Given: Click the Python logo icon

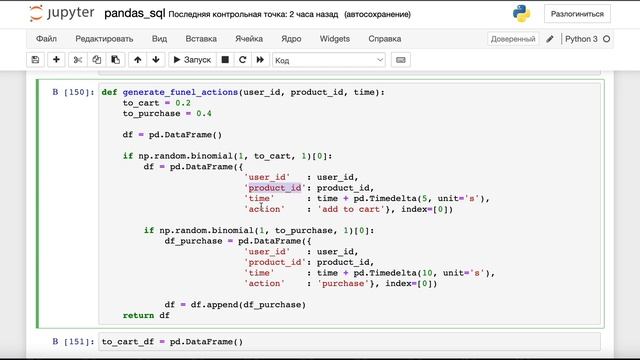Looking at the screenshot, I should (521, 13).
